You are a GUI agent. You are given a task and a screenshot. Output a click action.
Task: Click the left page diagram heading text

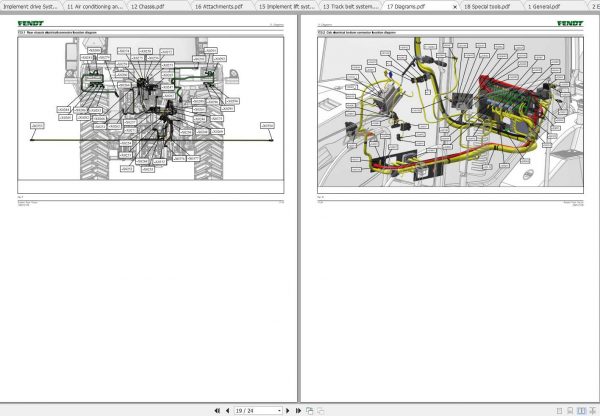pyautogui.click(x=57, y=33)
